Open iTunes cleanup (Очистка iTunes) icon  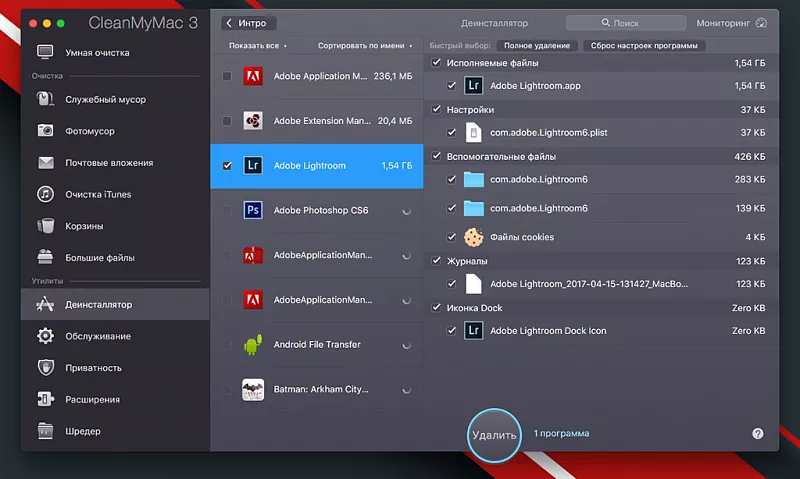tap(45, 194)
